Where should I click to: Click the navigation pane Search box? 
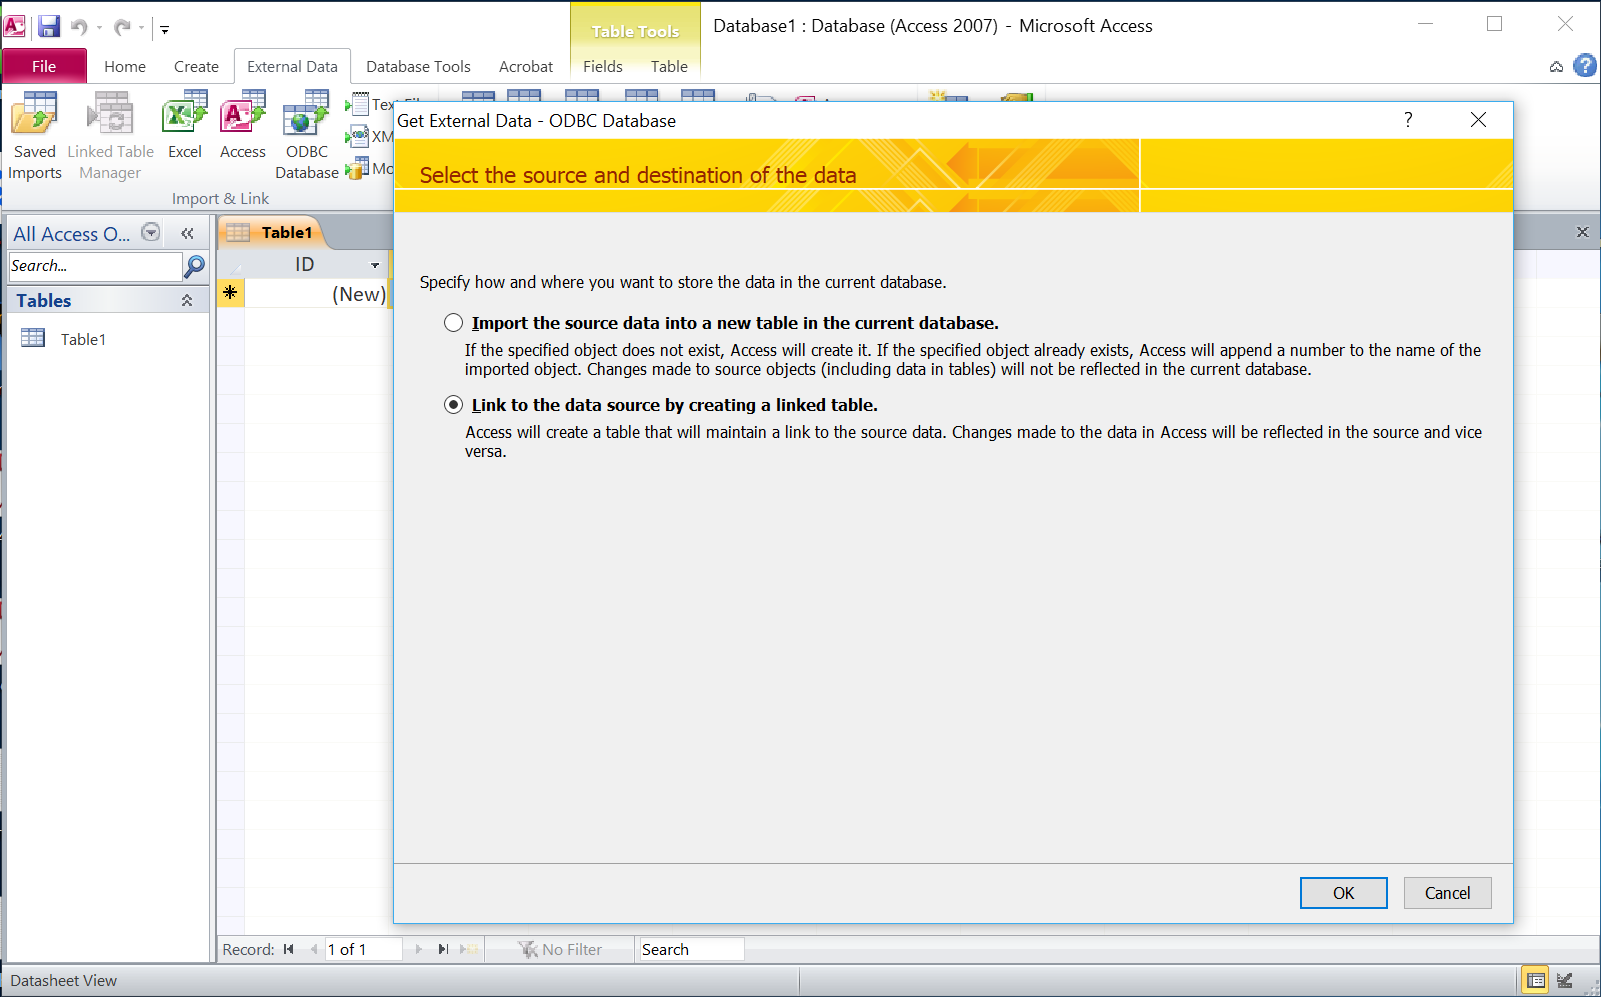tap(95, 266)
